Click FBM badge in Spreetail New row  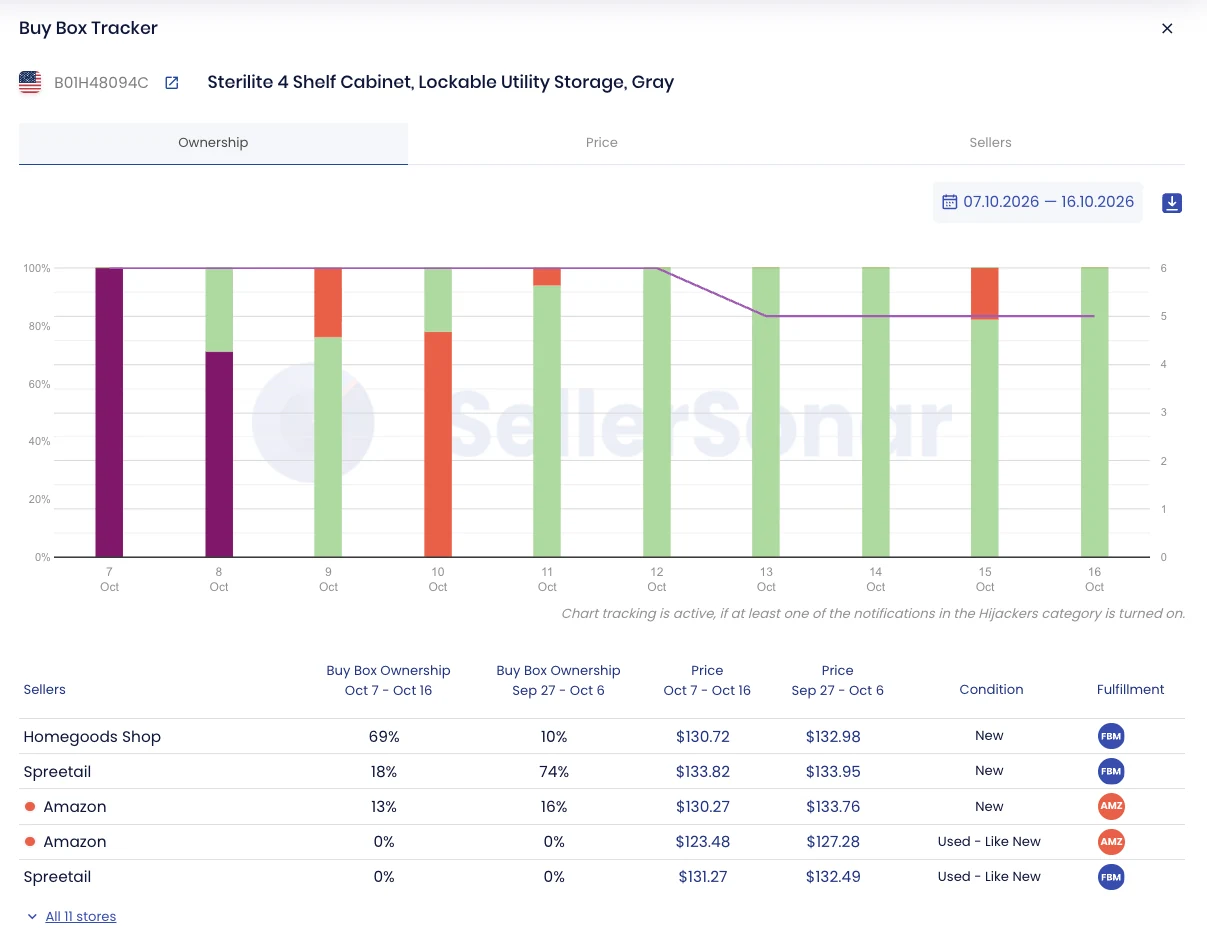(1111, 771)
